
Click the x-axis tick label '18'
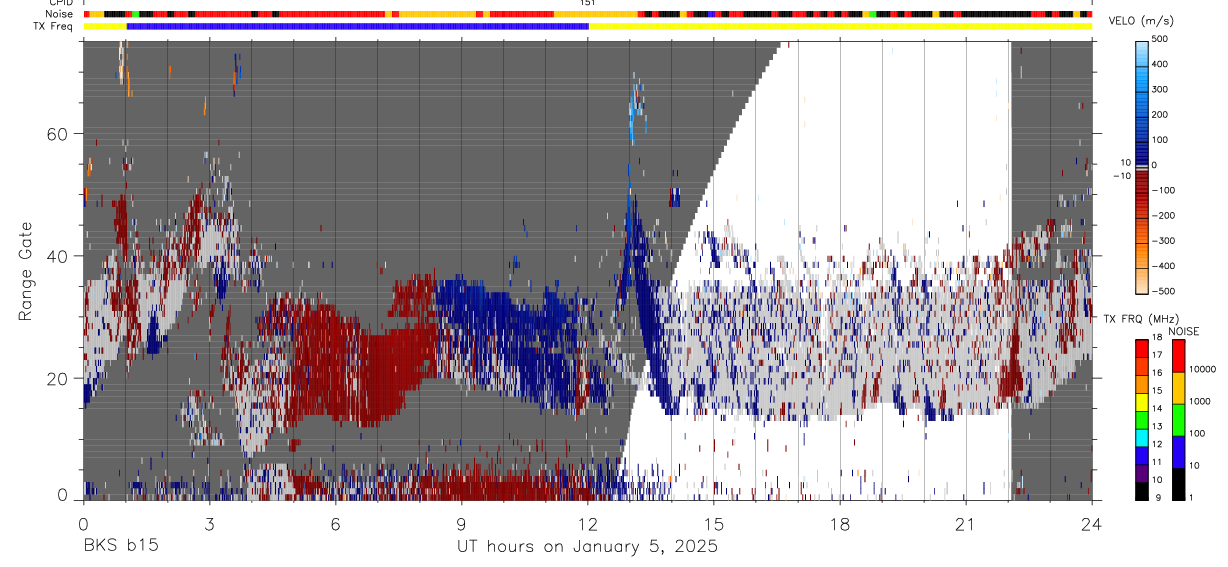840,524
